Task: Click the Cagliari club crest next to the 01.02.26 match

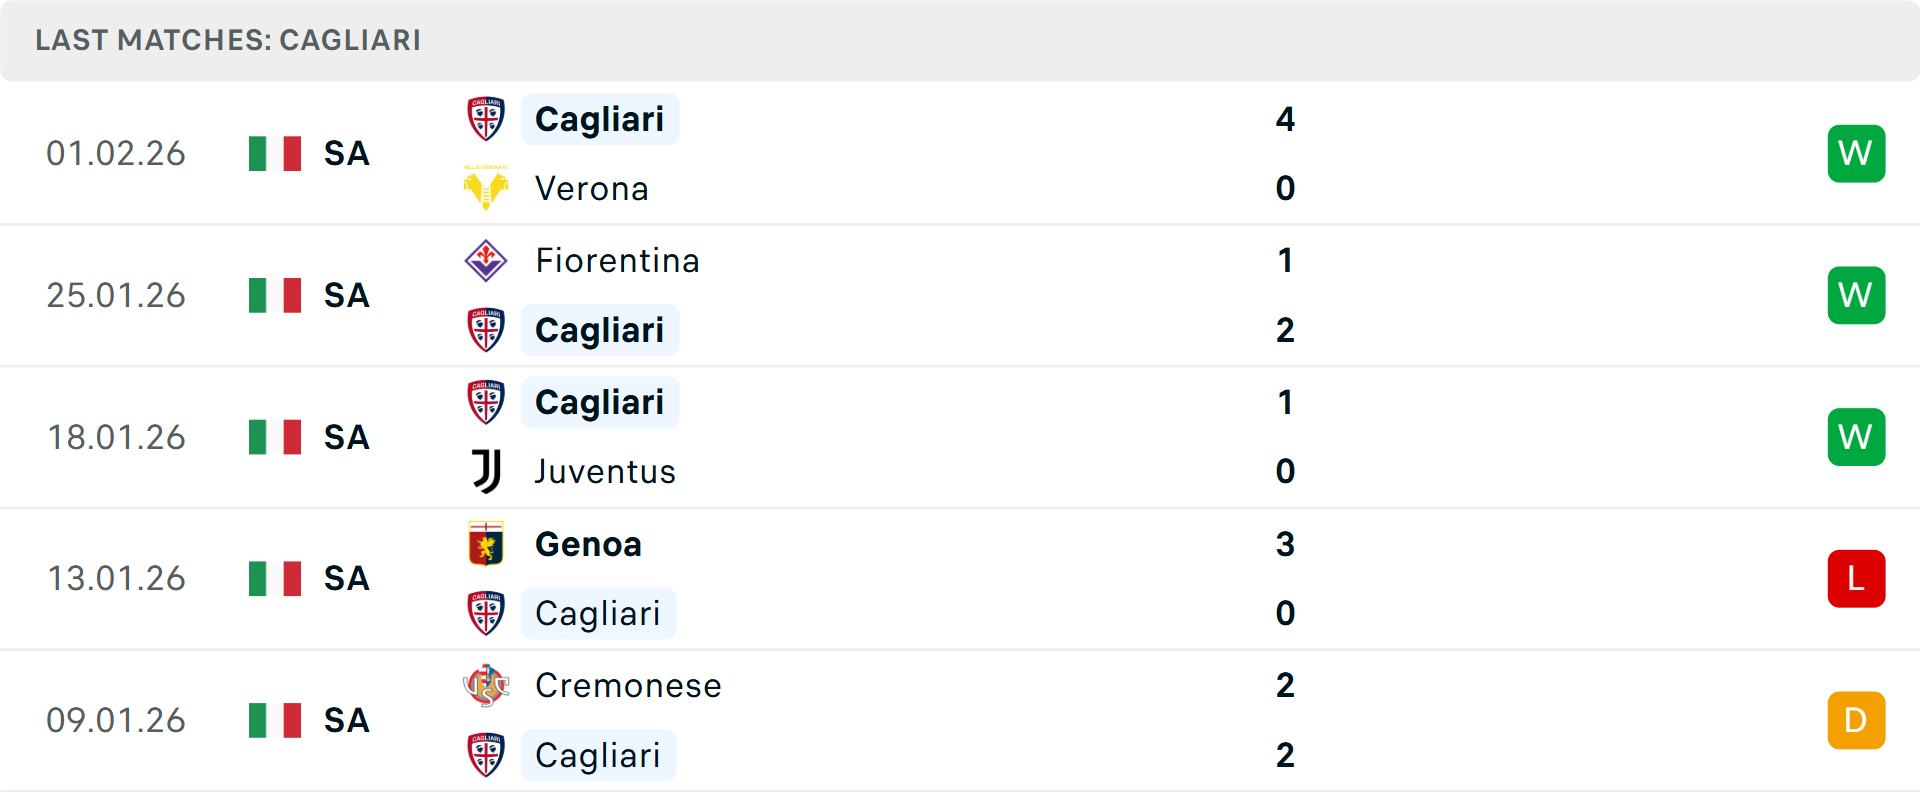Action: (486, 117)
